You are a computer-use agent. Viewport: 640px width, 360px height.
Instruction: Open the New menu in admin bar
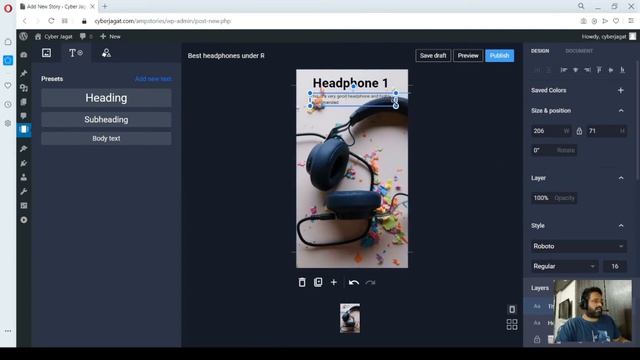click(x=110, y=36)
